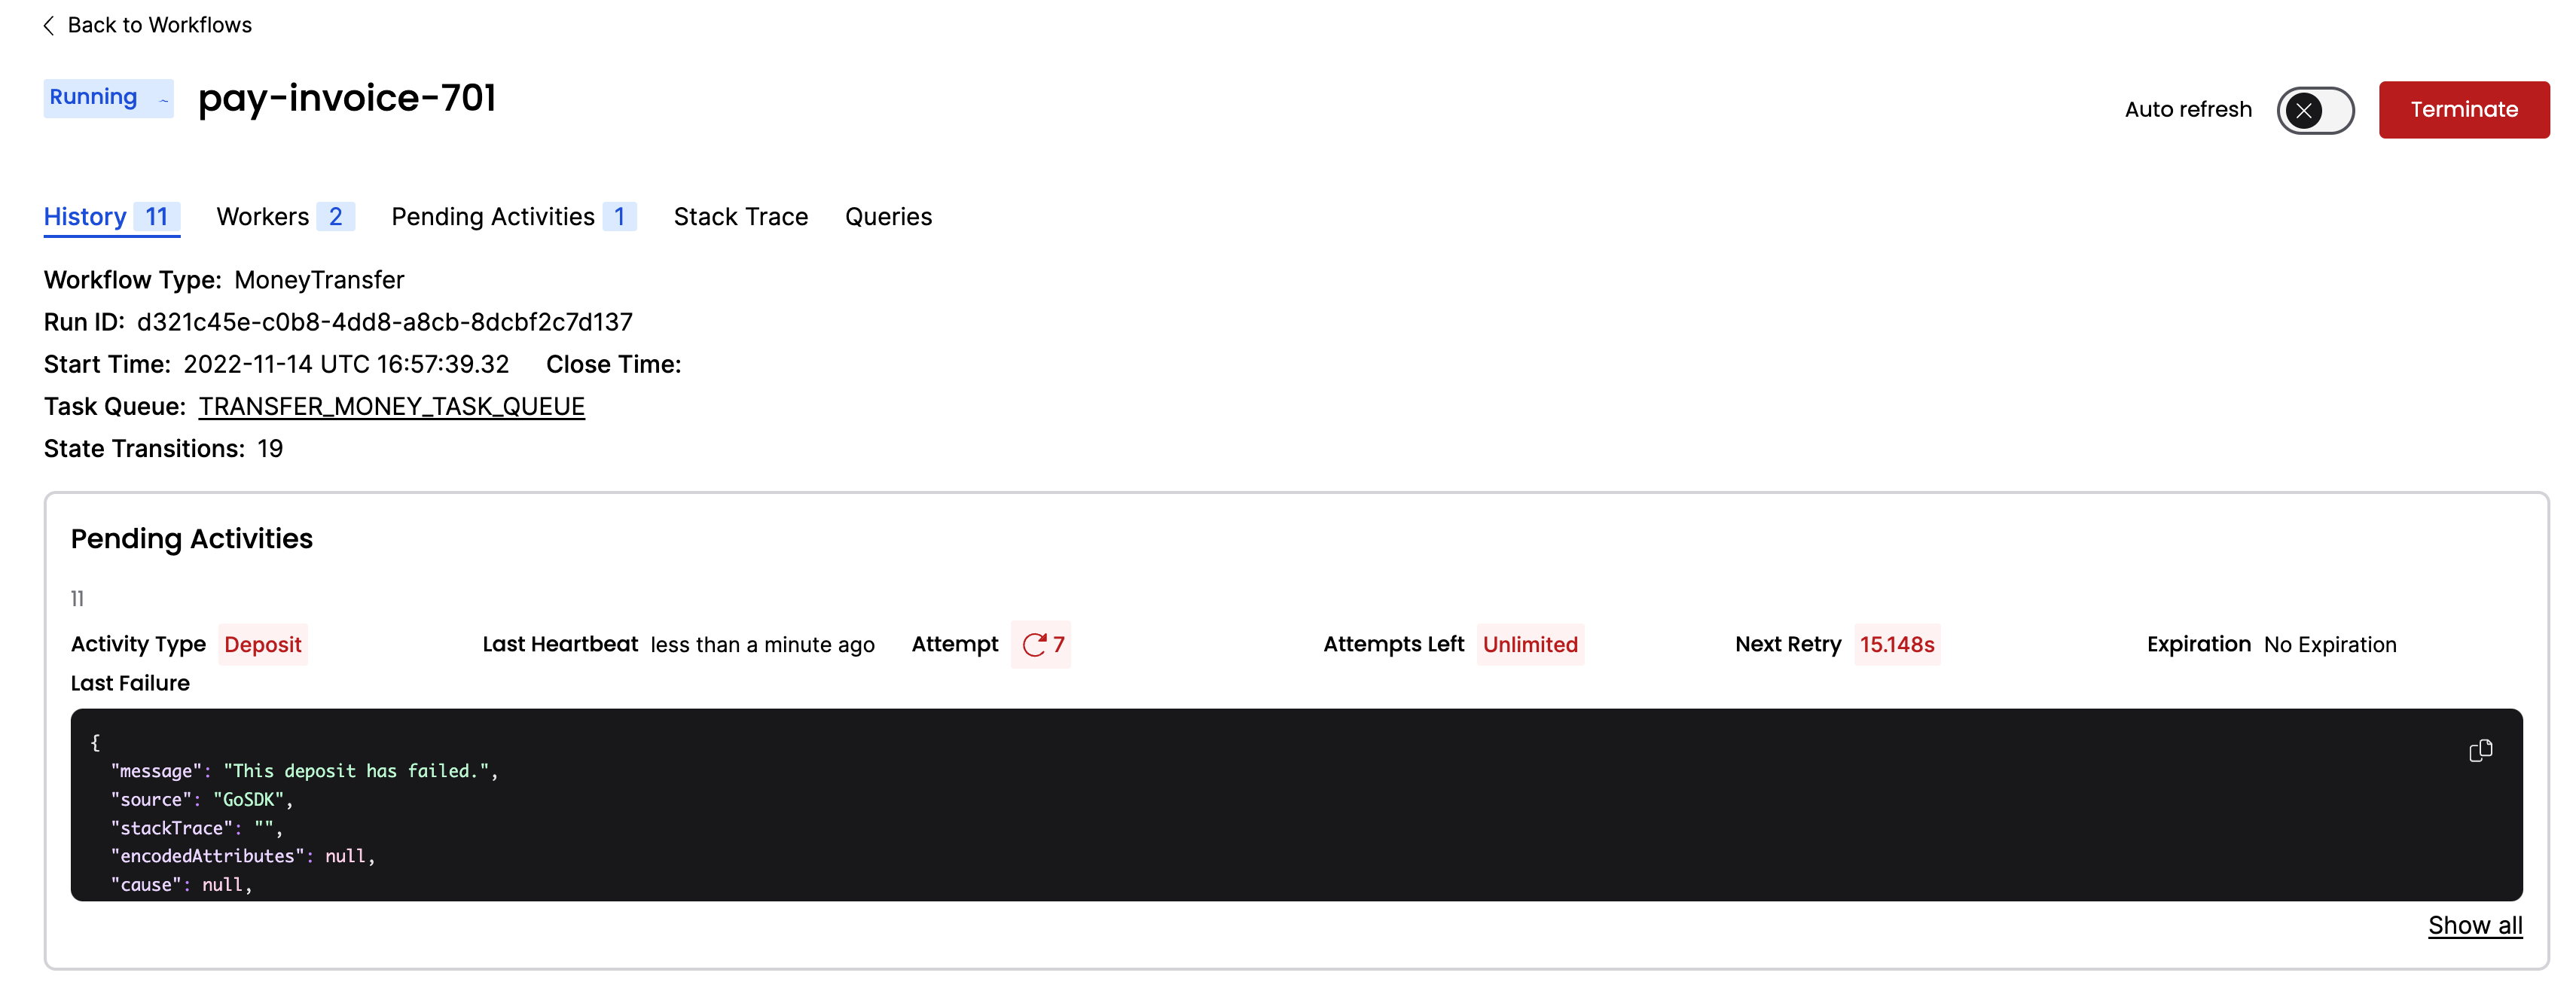
Task: Open the TRANSFER_MONEY_TASK_QUEUE link
Action: [391, 407]
